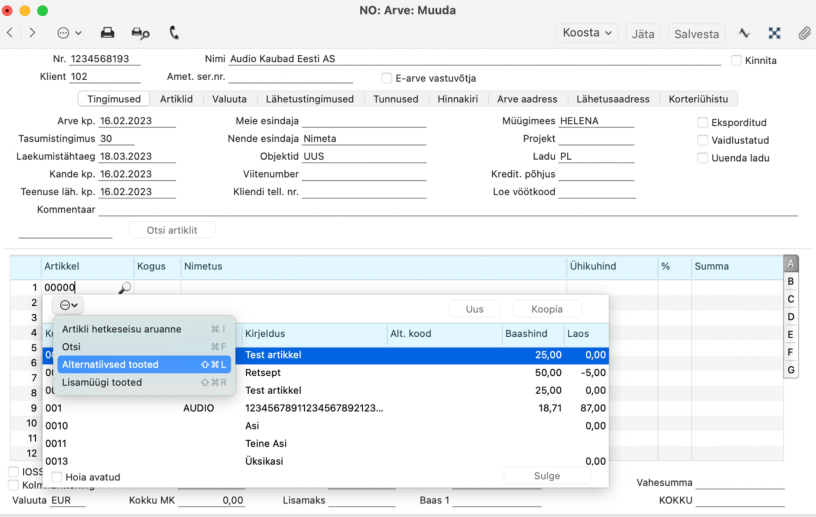This screenshot has height=517, width=816.
Task: Select the 0011 Teine Asi row
Action: tap(326, 444)
